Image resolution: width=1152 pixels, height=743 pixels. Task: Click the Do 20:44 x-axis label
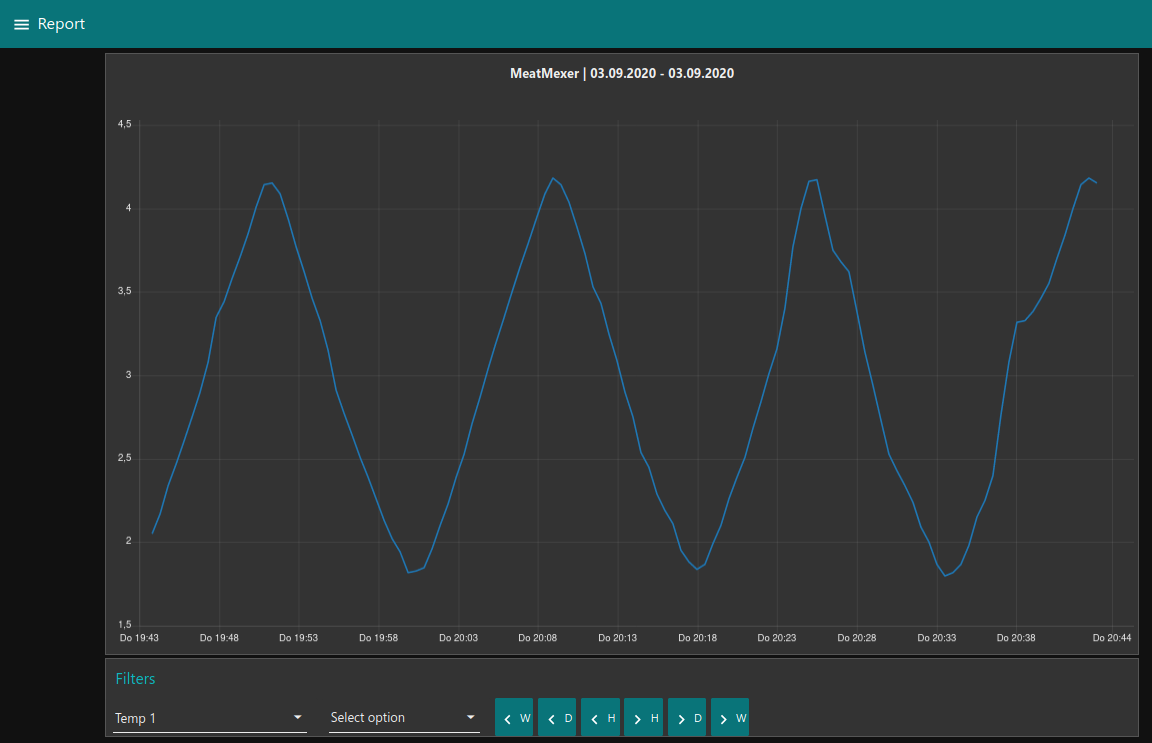1111,637
